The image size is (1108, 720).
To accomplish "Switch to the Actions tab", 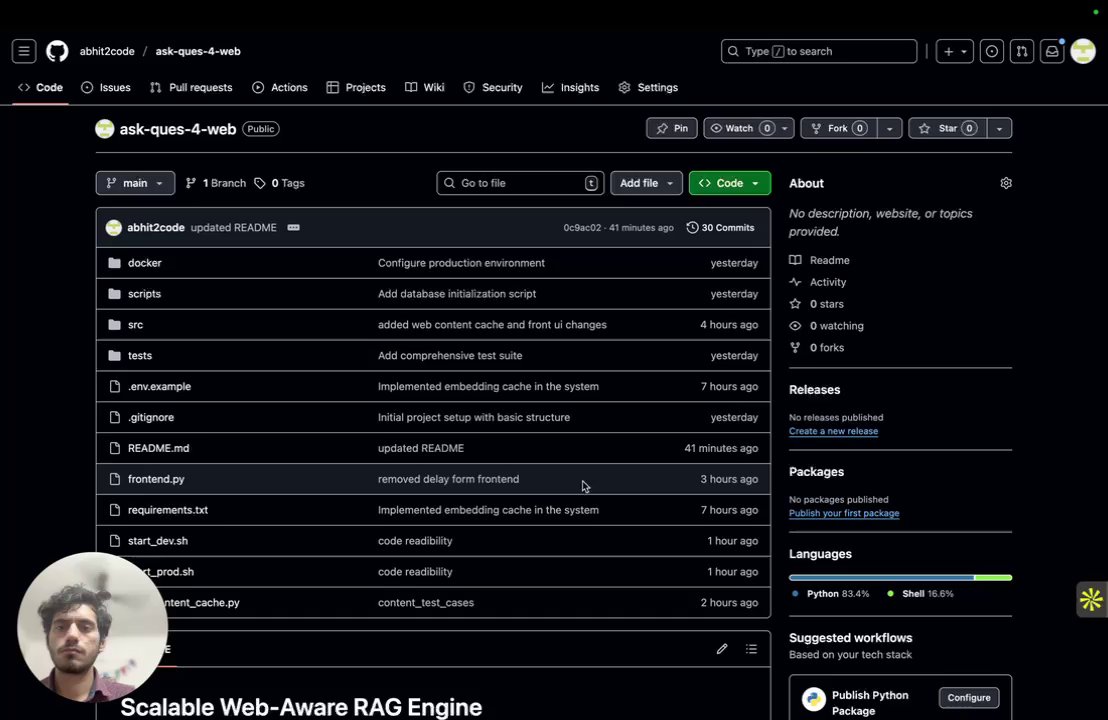I will click(x=280, y=87).
